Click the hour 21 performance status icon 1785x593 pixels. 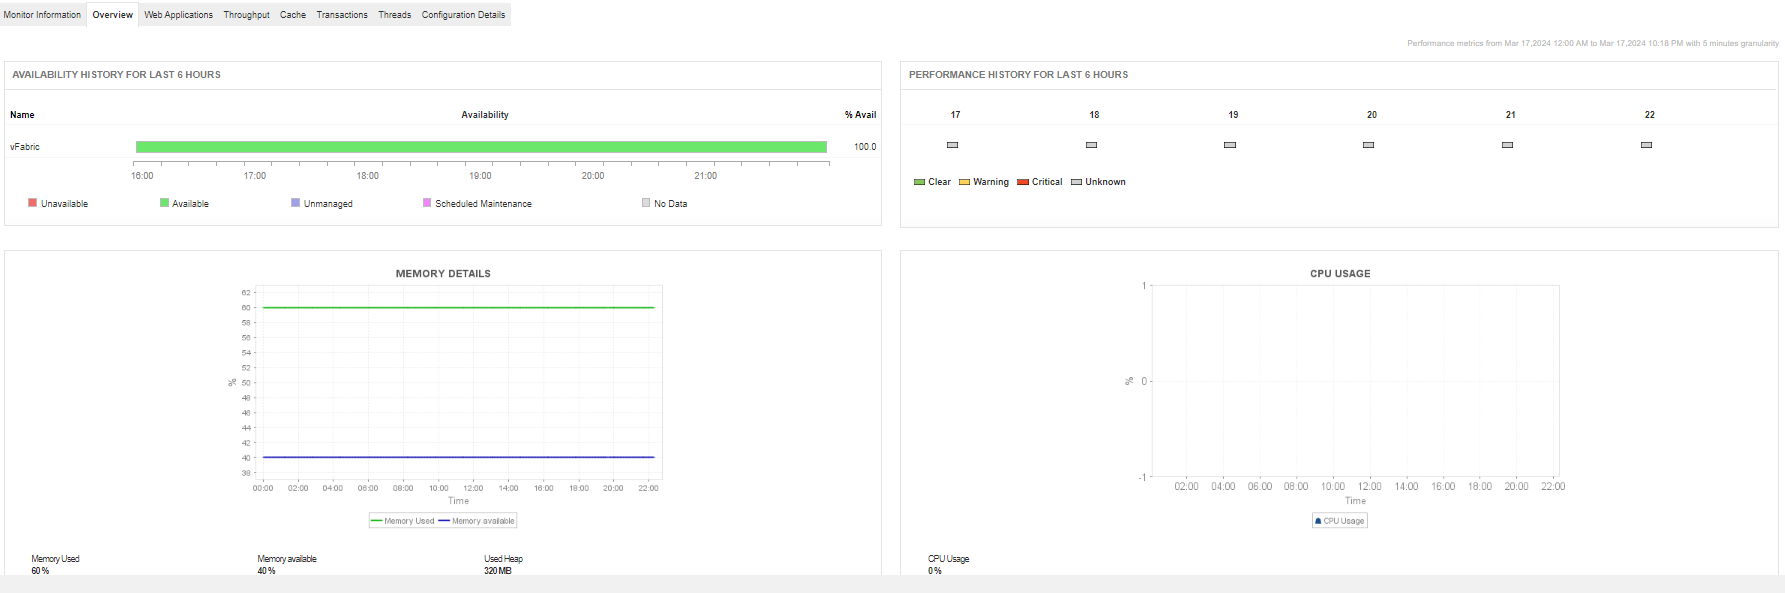click(x=1507, y=145)
